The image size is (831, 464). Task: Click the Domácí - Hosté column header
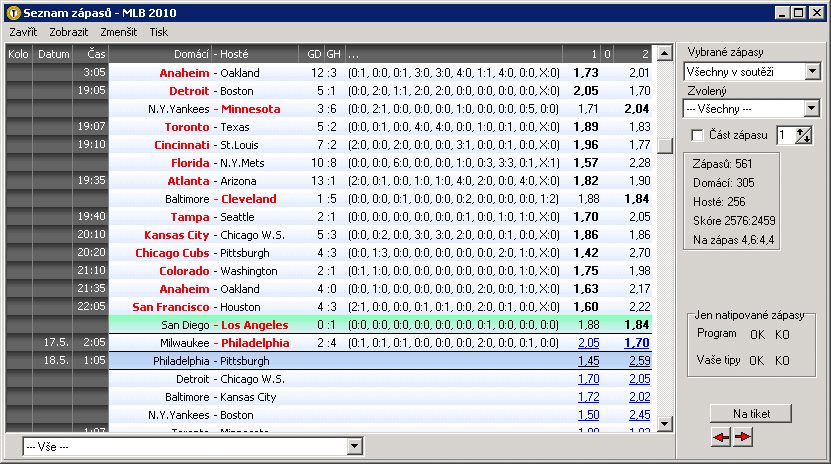[x=204, y=54]
